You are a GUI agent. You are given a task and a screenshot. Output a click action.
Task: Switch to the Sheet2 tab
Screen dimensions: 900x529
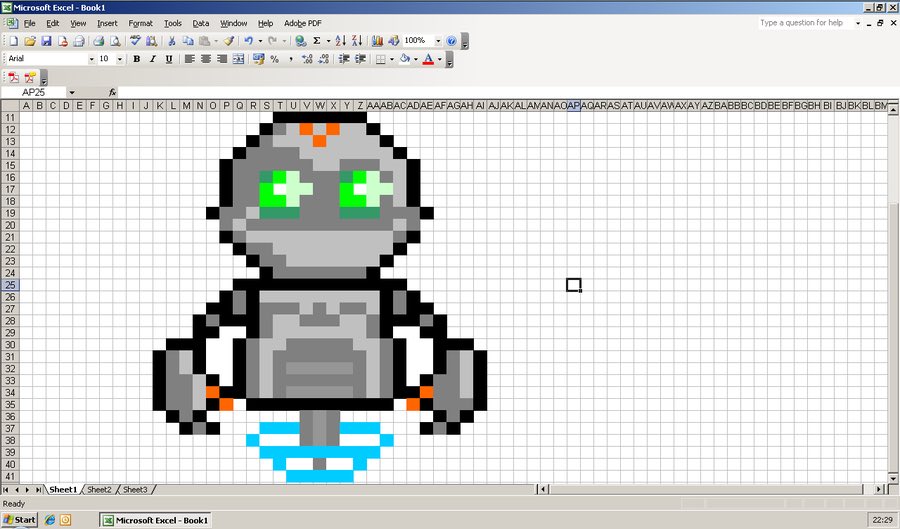point(99,489)
